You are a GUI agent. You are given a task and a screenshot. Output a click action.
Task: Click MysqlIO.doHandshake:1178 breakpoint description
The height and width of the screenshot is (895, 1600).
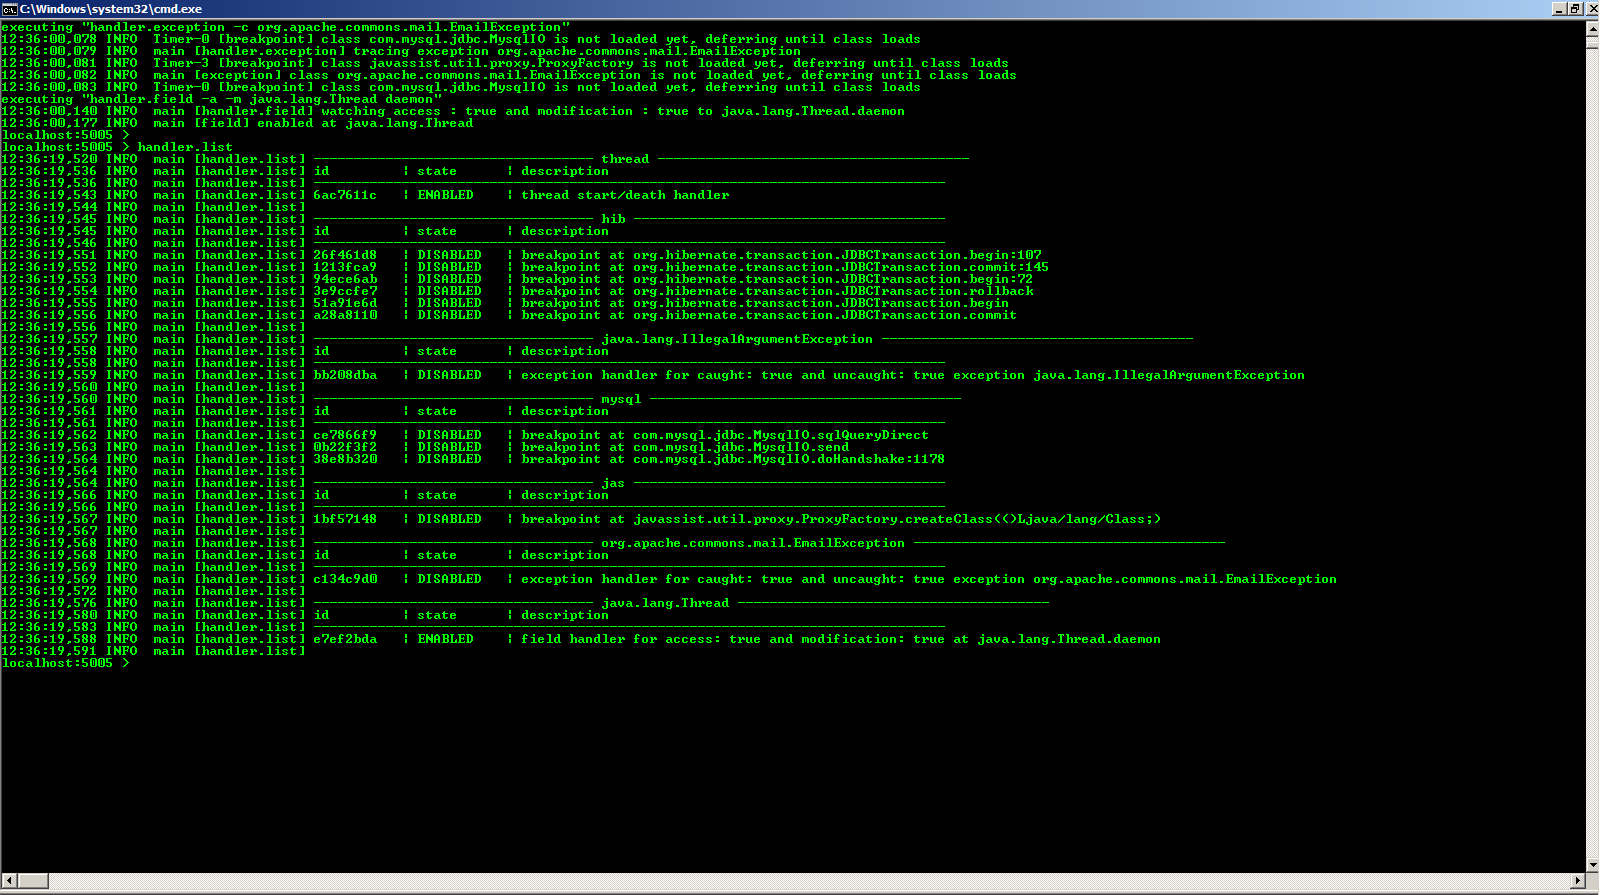[733, 459]
